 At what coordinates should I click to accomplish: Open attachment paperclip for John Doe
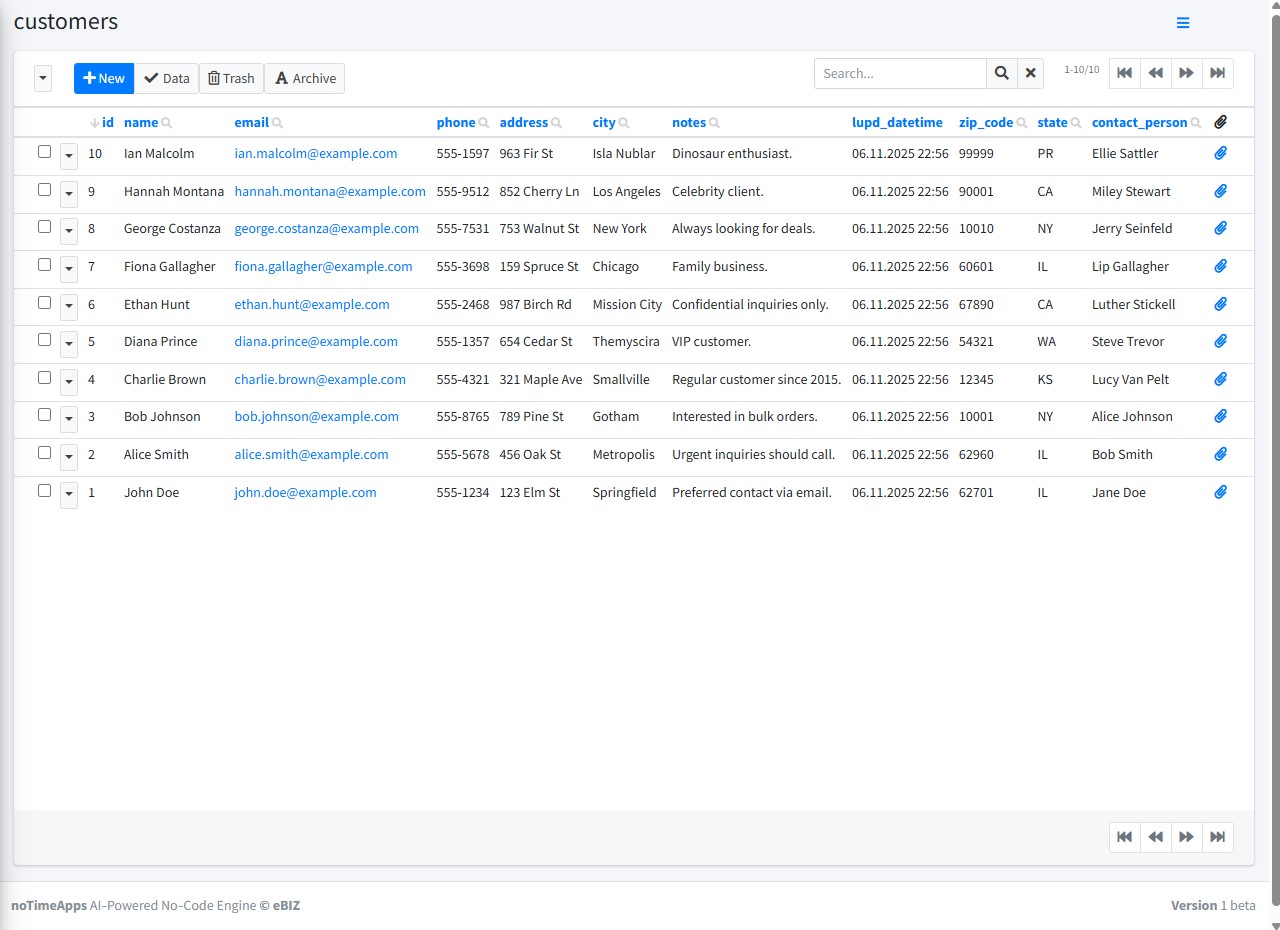(1220, 492)
